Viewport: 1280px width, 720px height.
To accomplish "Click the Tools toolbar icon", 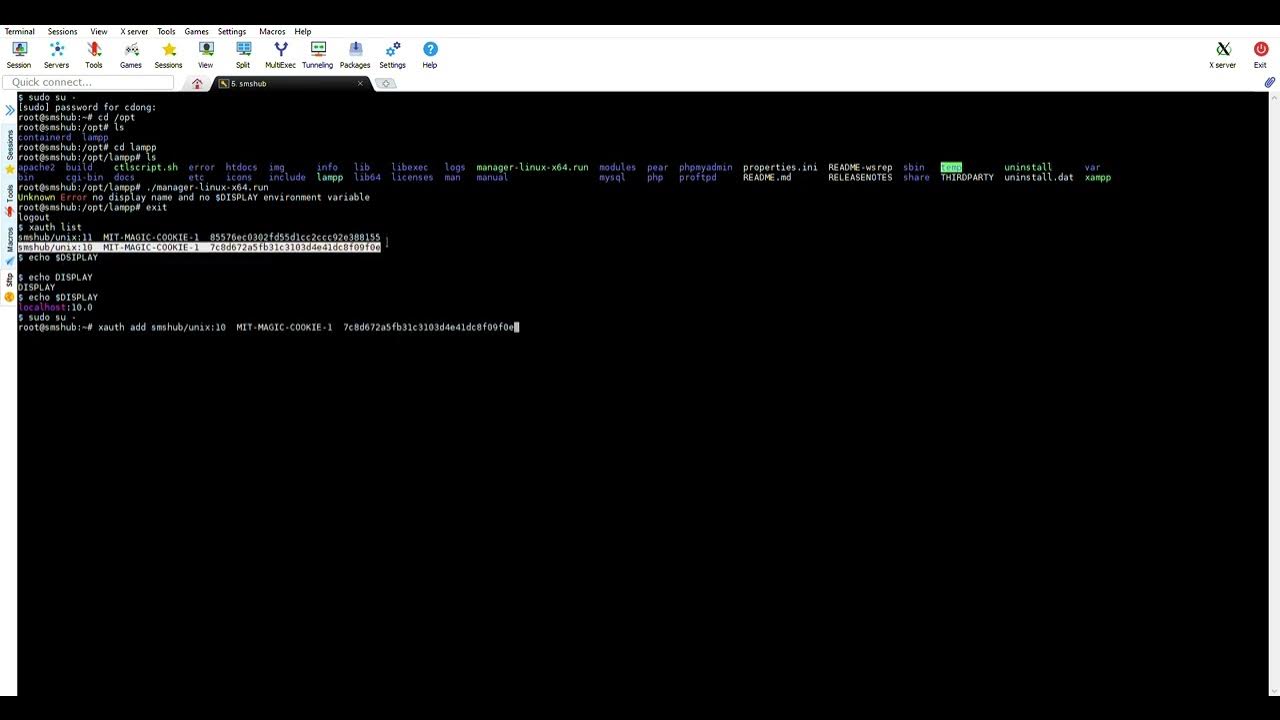I will [x=94, y=55].
